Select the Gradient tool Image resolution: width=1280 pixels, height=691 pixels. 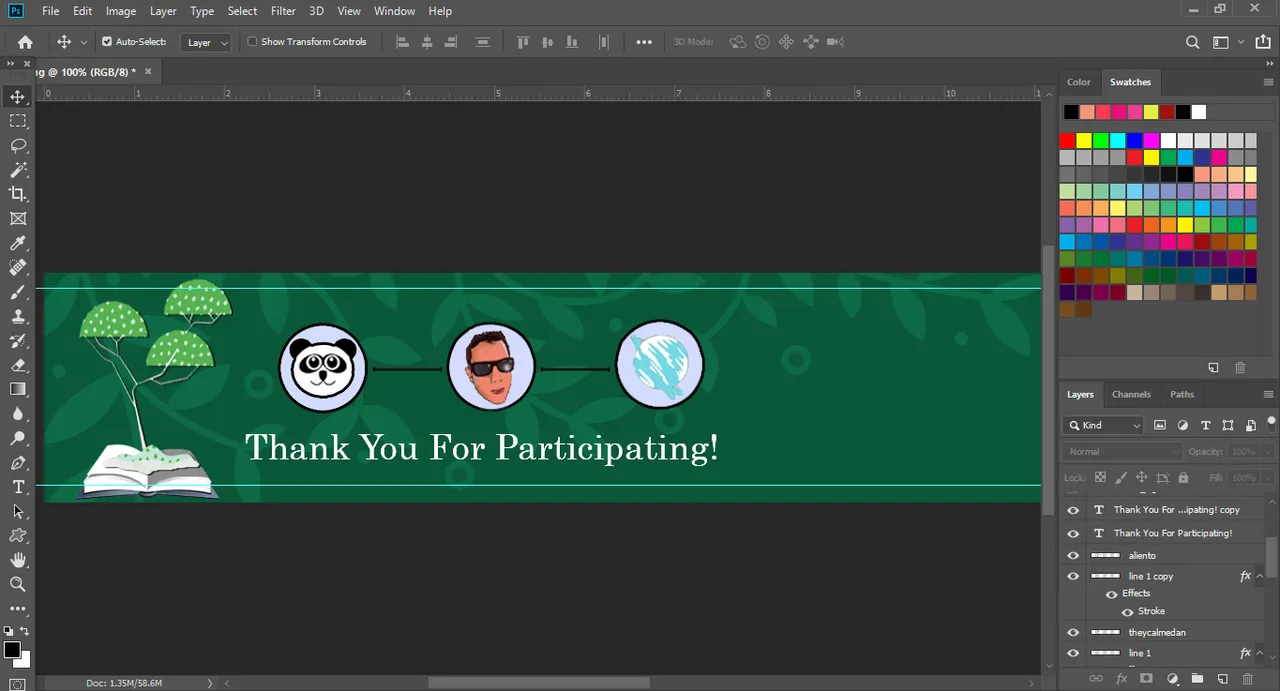pos(18,389)
